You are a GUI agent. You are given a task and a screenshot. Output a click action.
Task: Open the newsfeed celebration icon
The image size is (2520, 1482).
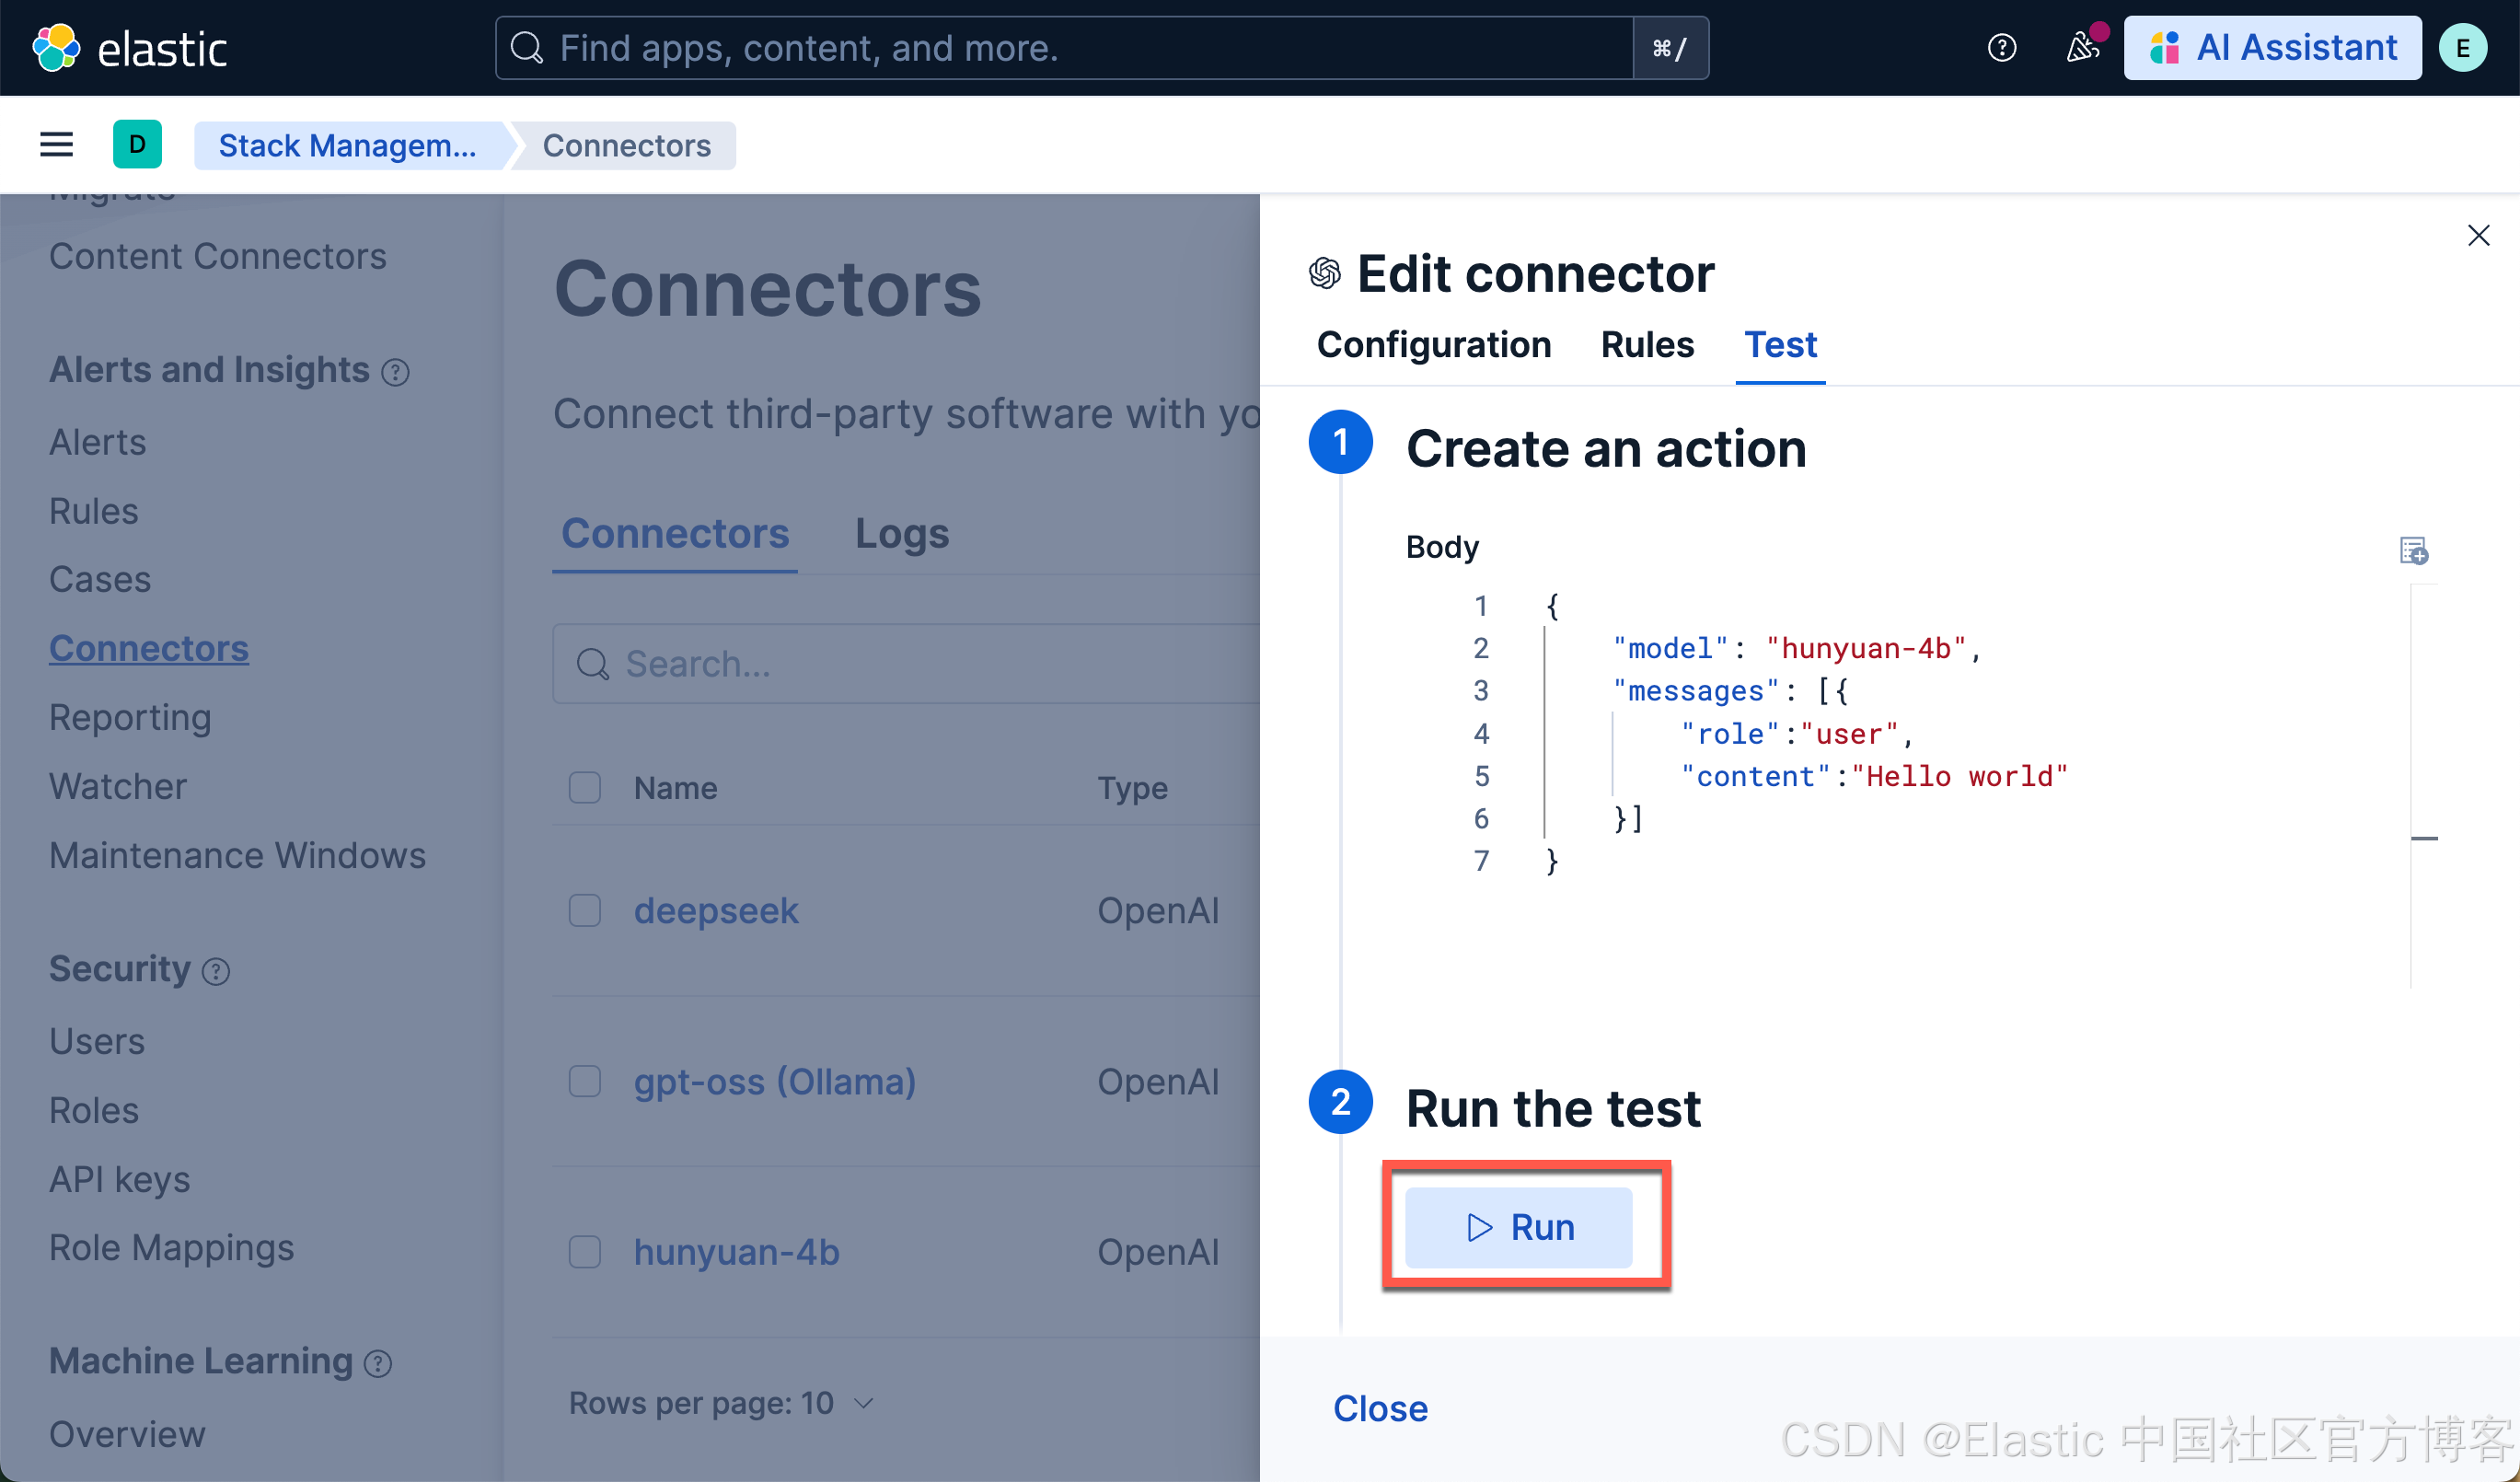click(x=2083, y=47)
